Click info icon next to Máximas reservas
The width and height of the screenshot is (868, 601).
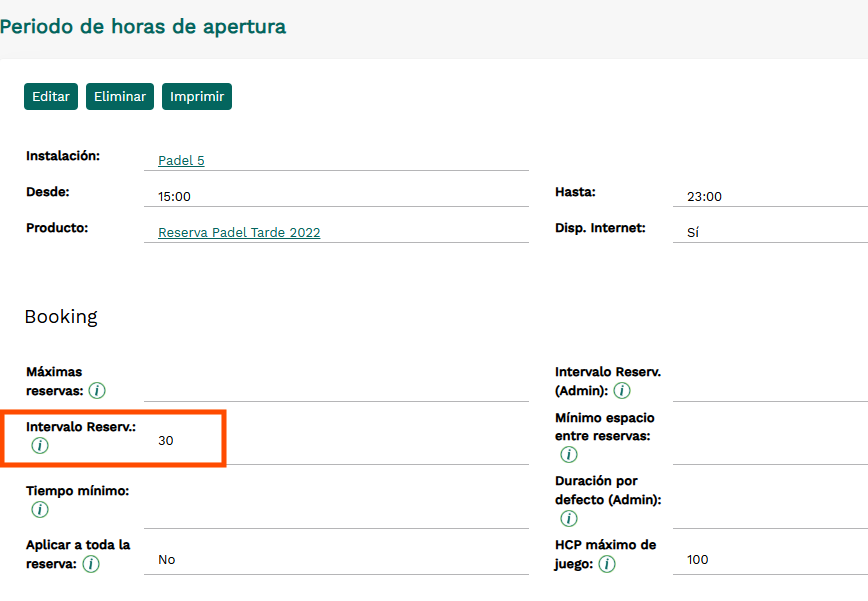point(98,391)
